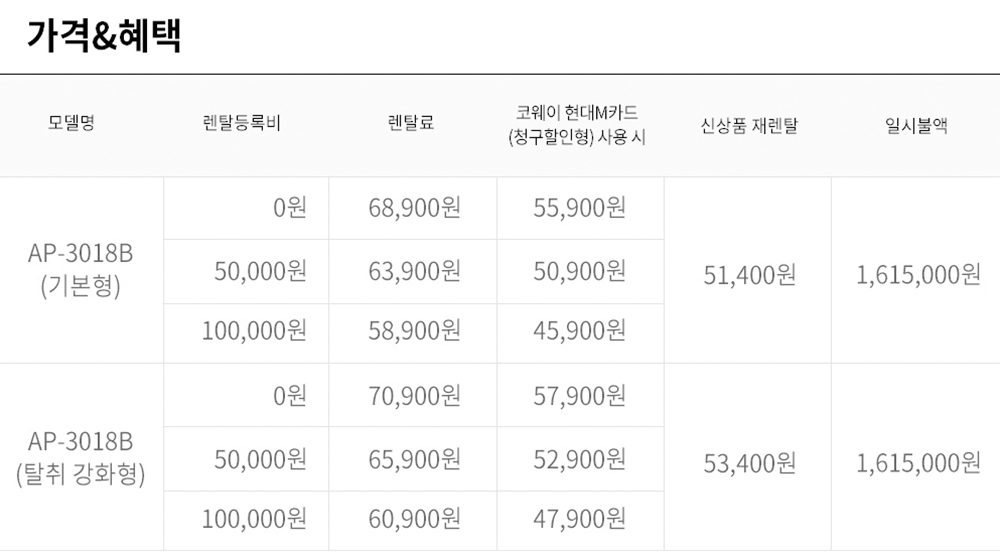Viewport: 1000px width, 559px height.
Task: Select the AP-3018B (탈취 강화형) model cell
Action: coord(81,457)
